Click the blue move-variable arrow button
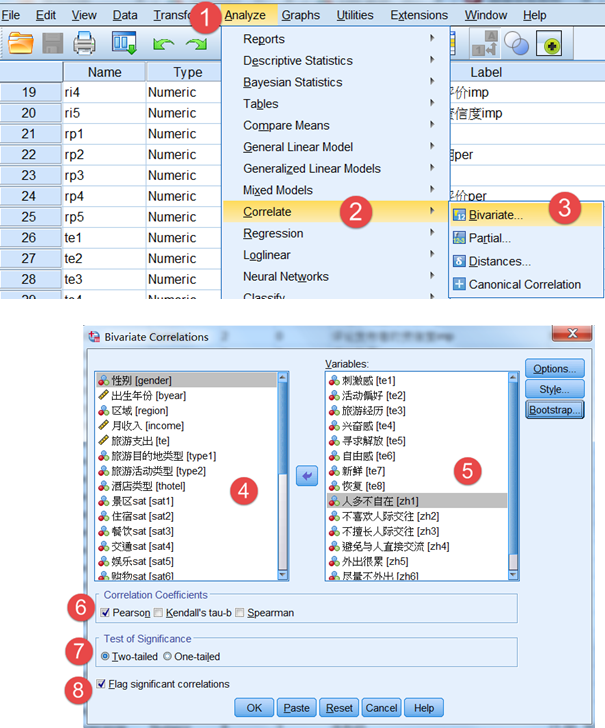 coord(307,476)
